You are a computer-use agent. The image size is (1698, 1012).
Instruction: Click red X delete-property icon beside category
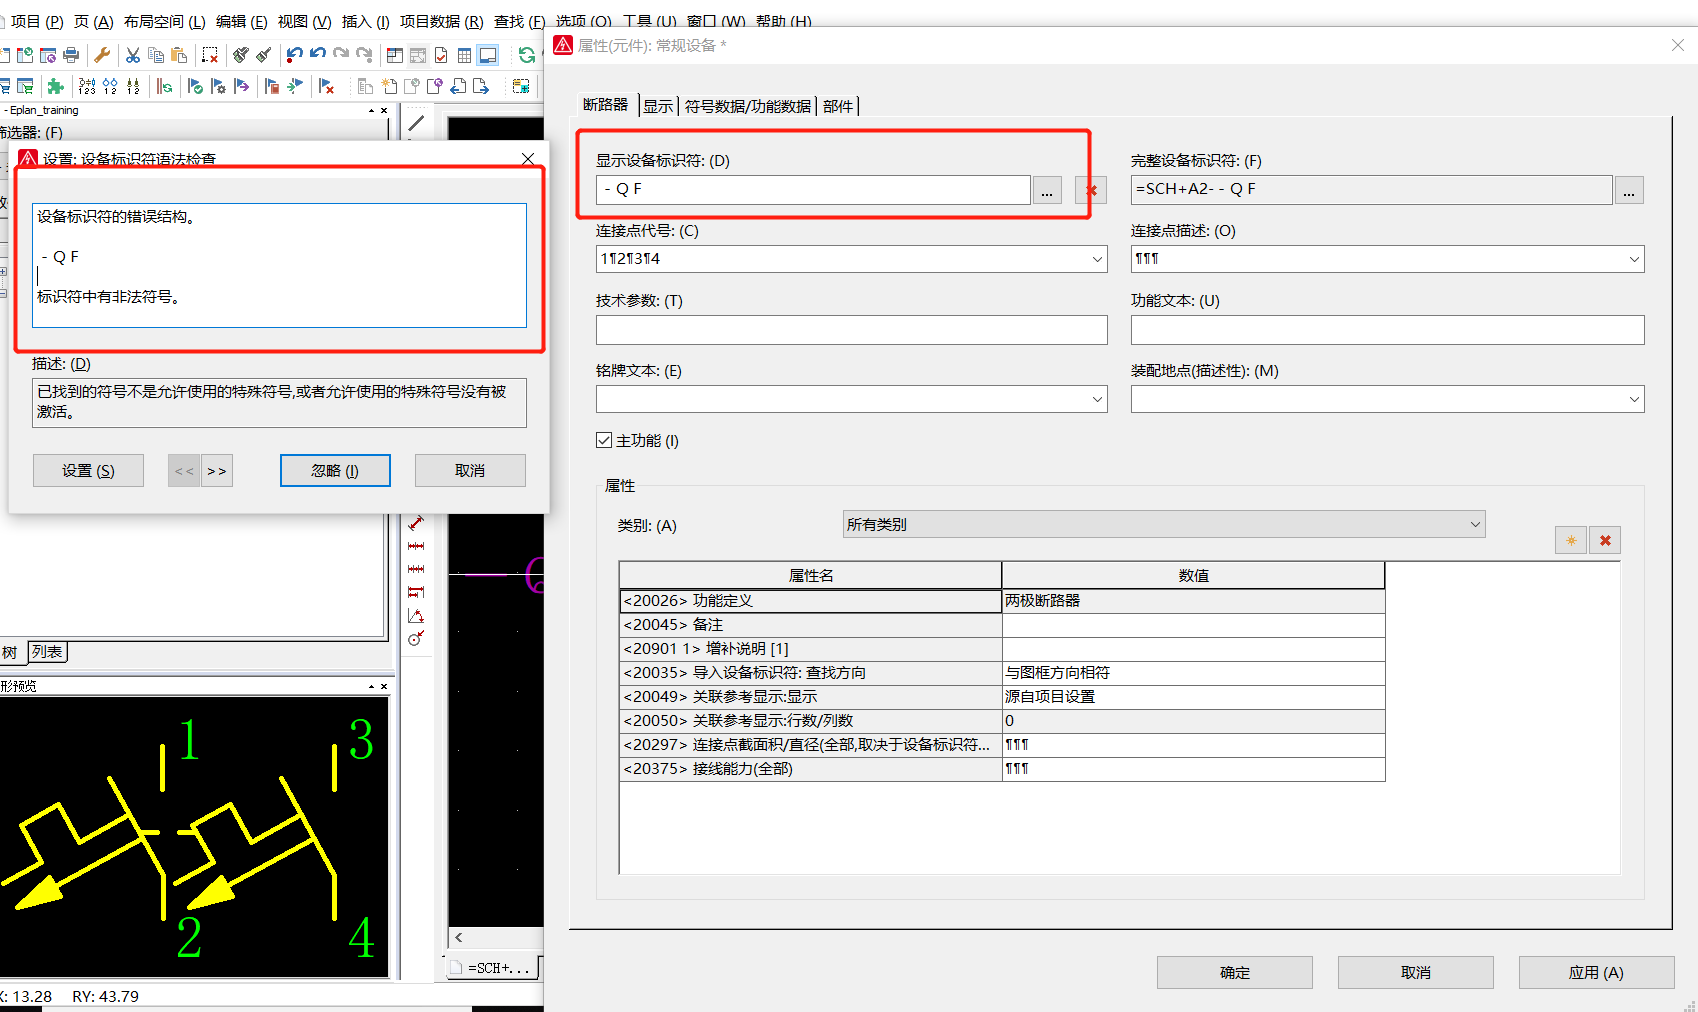(1605, 540)
